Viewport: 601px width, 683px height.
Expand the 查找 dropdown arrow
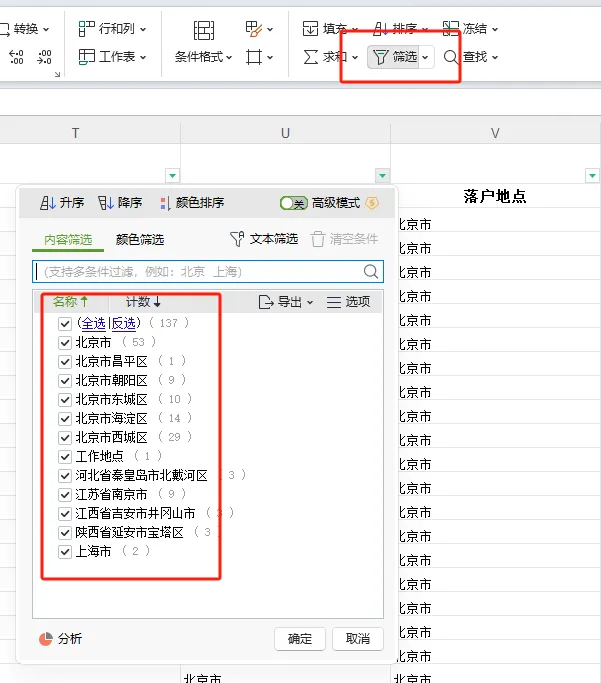[495, 57]
